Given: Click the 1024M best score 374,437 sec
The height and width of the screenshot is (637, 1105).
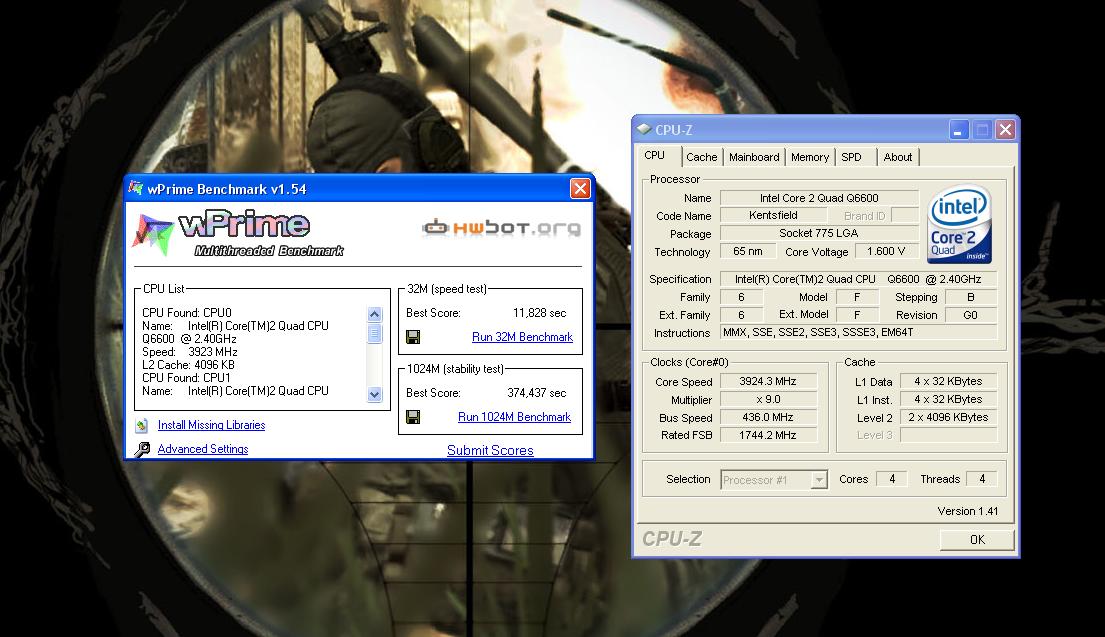Looking at the screenshot, I should (536, 393).
